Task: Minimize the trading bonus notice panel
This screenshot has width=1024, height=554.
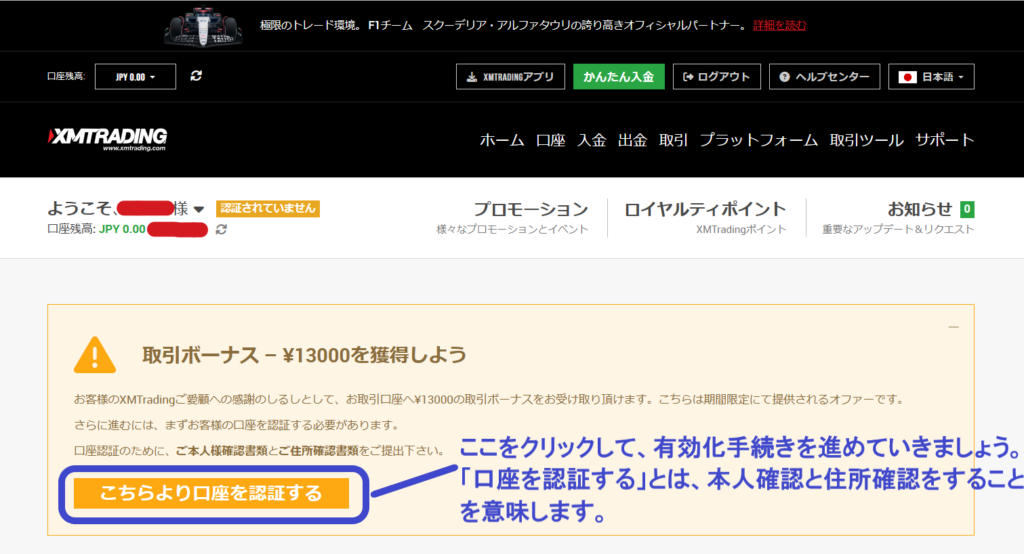Action: (953, 327)
